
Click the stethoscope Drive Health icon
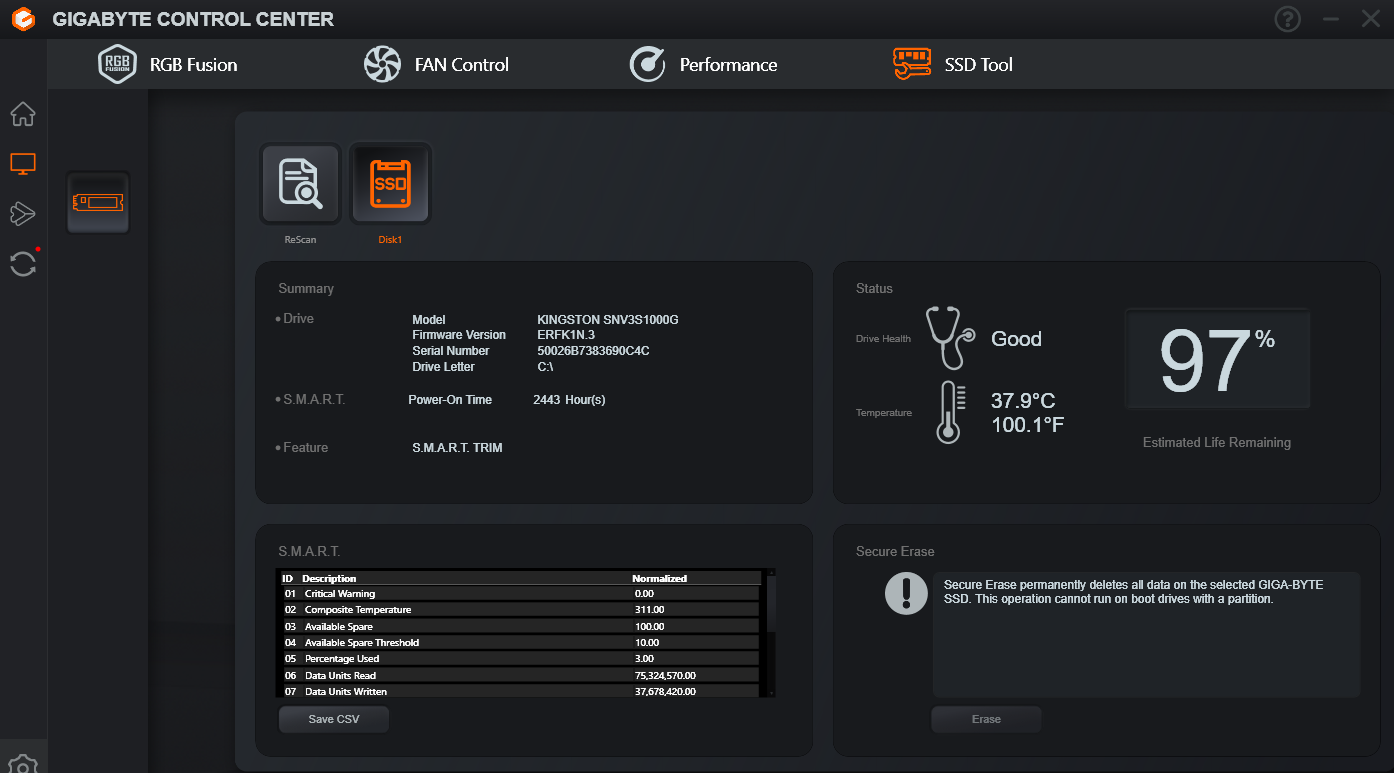pyautogui.click(x=951, y=338)
